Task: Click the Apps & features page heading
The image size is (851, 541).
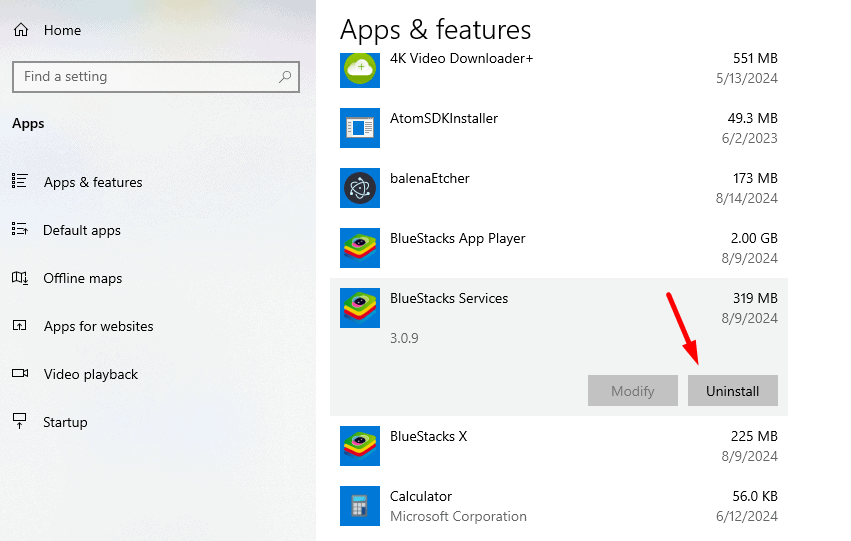Action: pos(435,30)
